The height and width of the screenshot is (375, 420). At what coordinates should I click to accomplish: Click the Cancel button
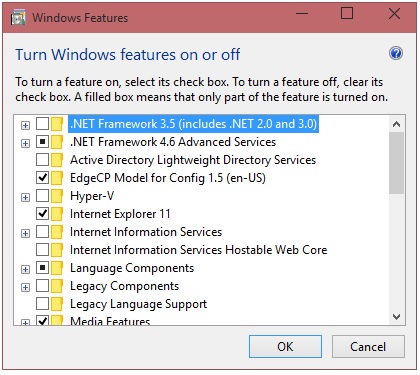point(368,347)
